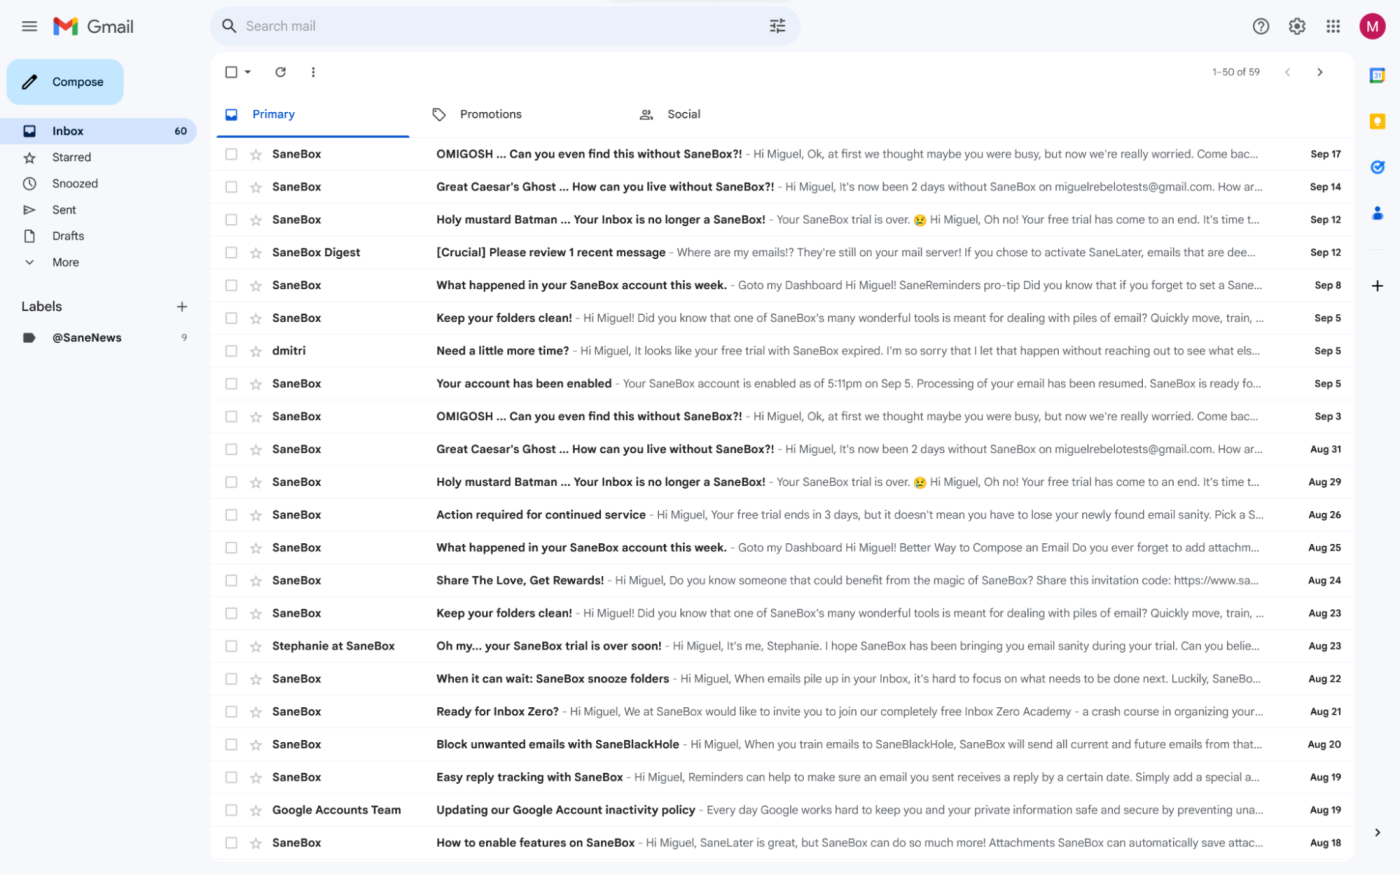Screen dimensions: 1400x875
Task: Check the SaneBox Digest email checkbox
Action: [x=231, y=253]
